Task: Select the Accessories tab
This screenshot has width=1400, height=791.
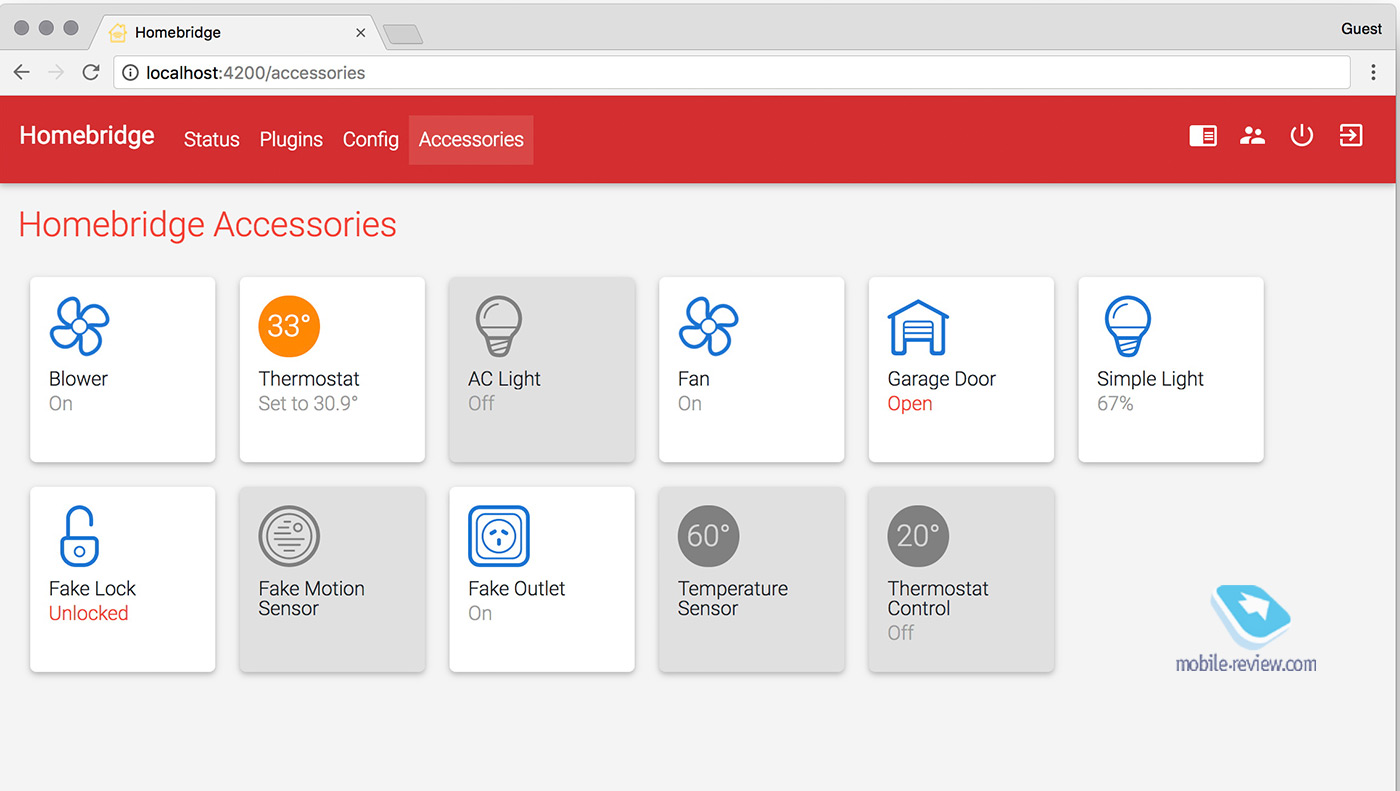Action: (471, 139)
